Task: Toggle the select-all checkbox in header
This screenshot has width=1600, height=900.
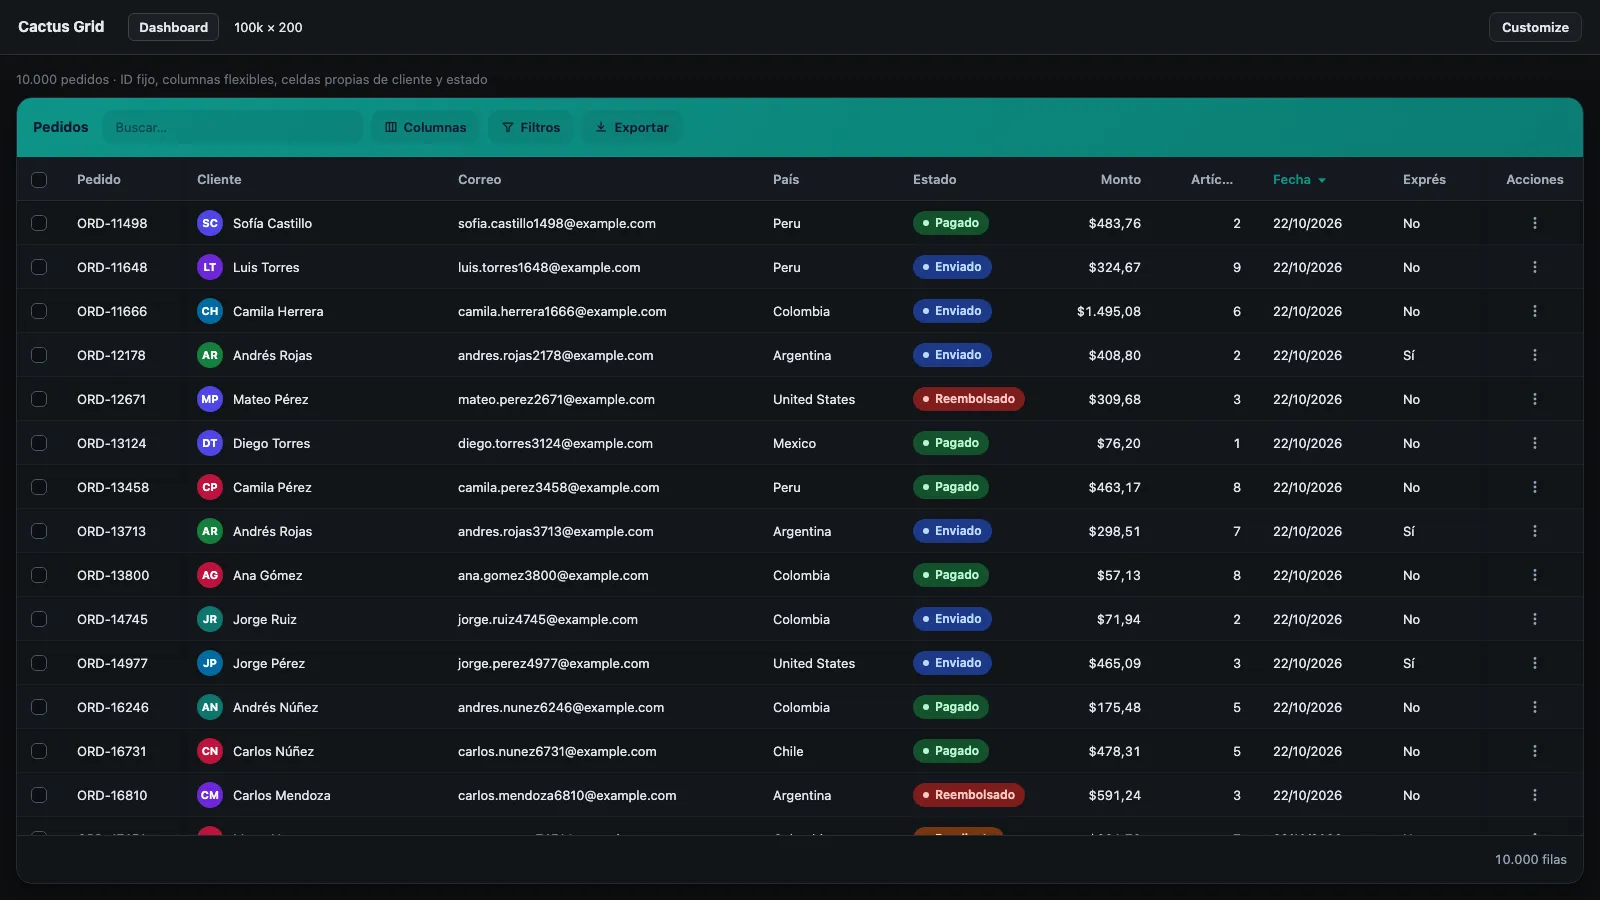Action: tap(39, 180)
